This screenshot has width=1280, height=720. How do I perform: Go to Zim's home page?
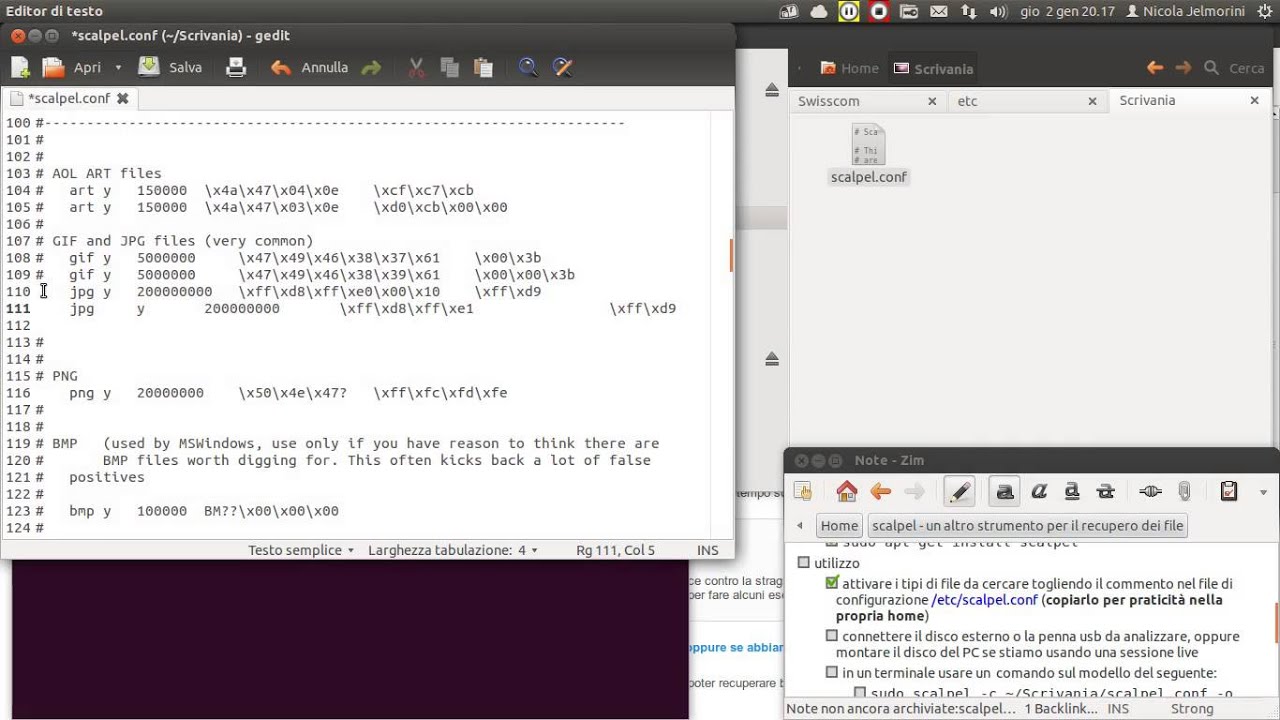pyautogui.click(x=847, y=491)
